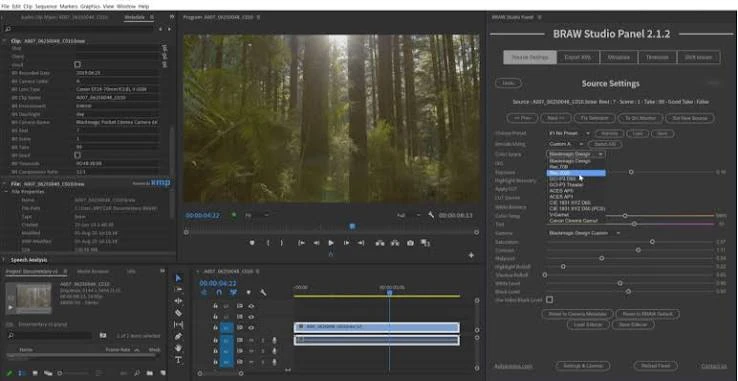
Task: Switch to Export XML tab
Action: (x=578, y=57)
